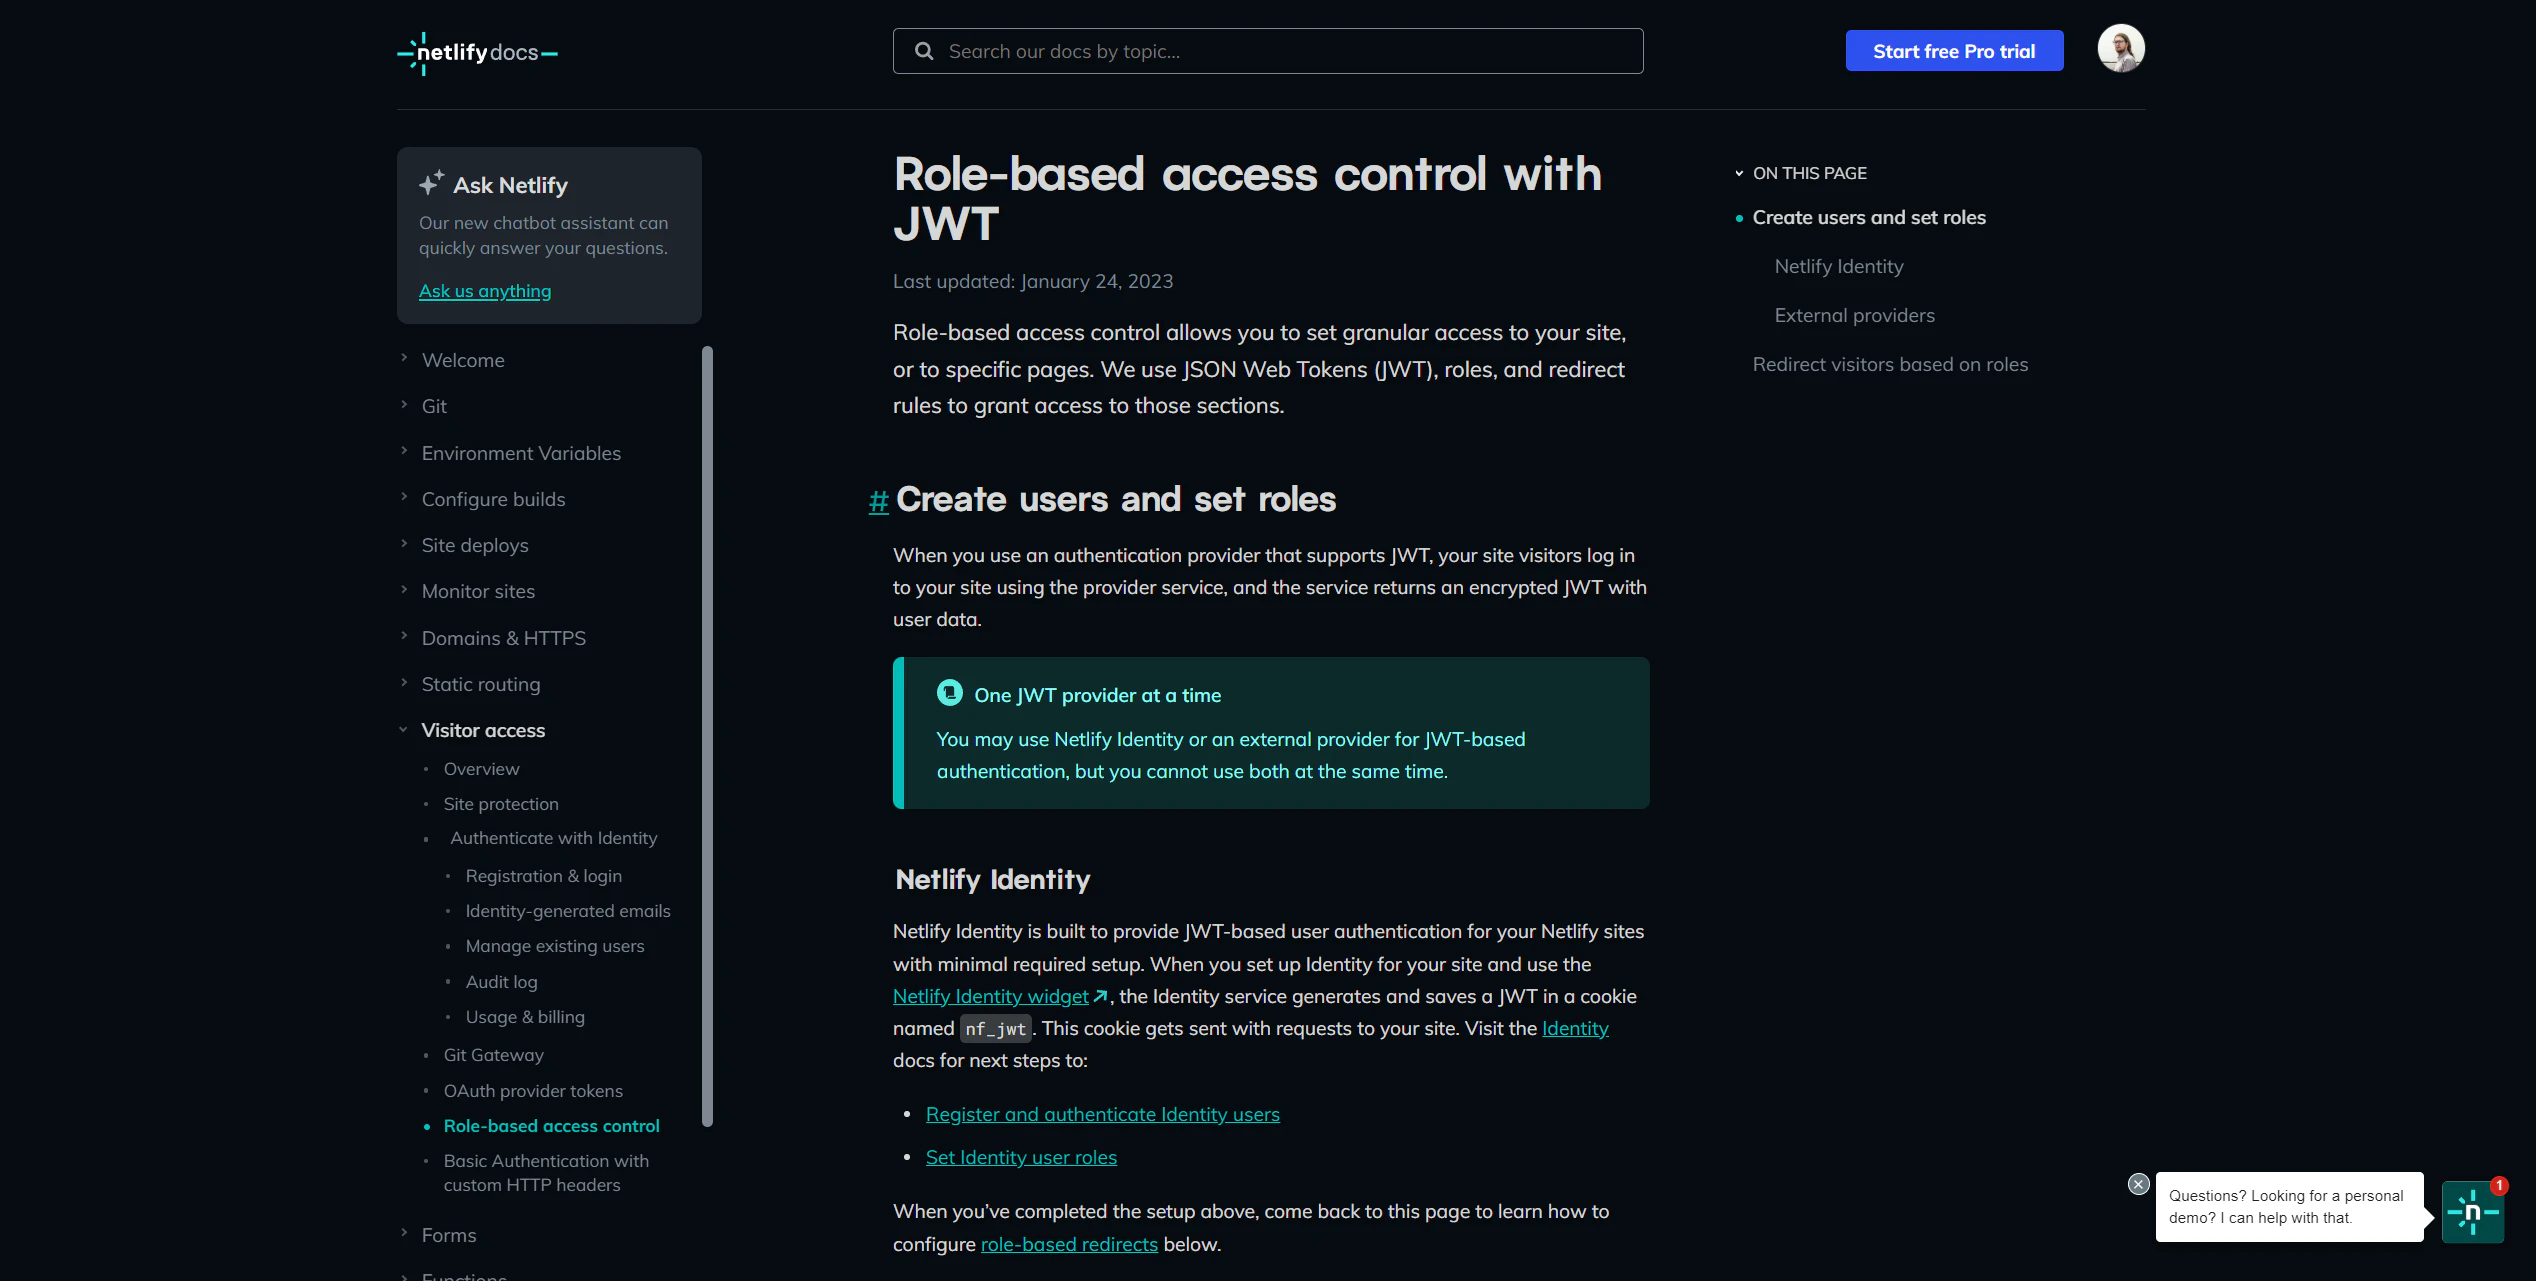The width and height of the screenshot is (2536, 1281).
Task: Follow the role-based redirects link
Action: pyautogui.click(x=1069, y=1244)
